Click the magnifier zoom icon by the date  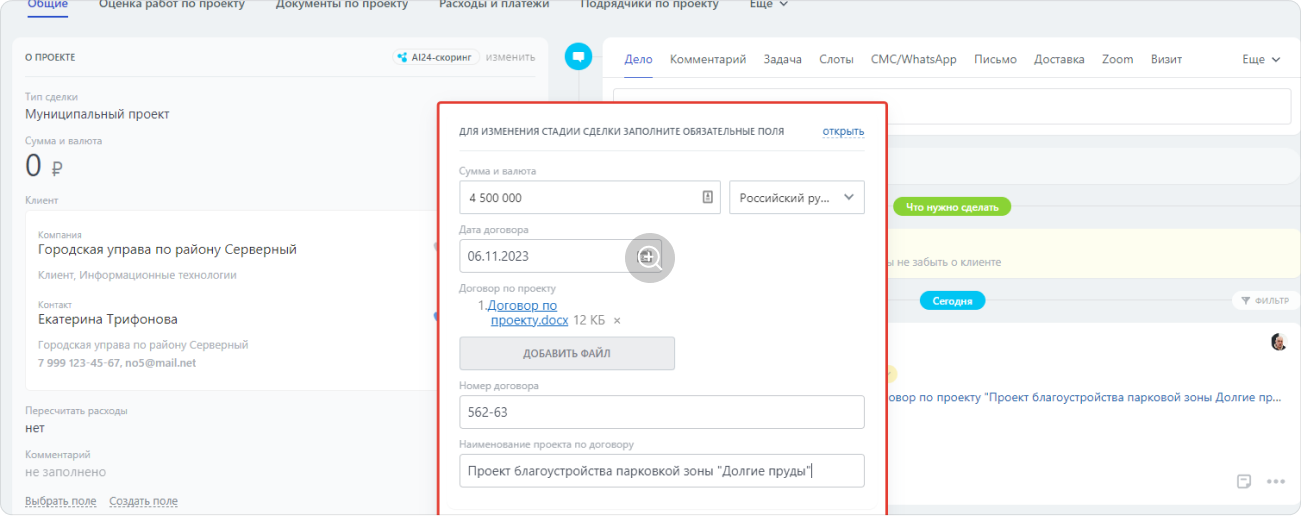[650, 258]
